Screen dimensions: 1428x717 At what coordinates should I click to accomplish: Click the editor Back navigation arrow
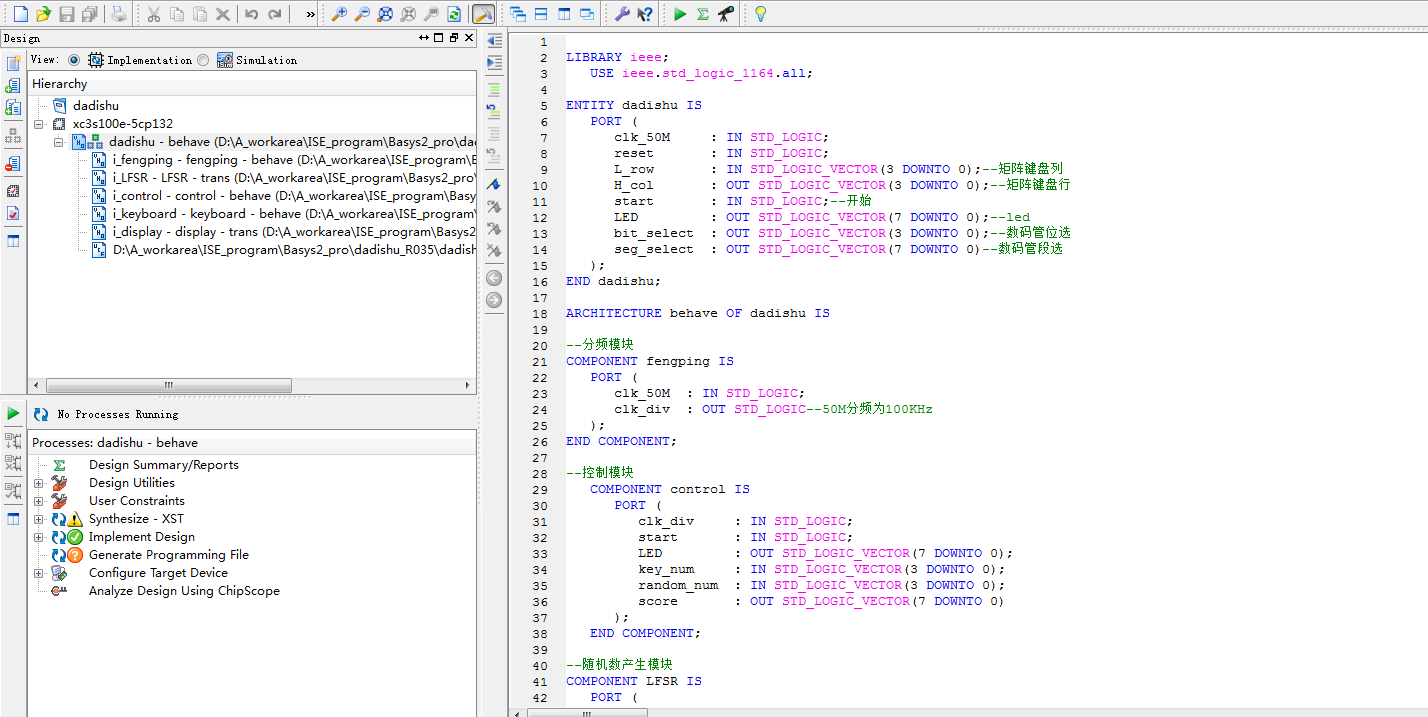(x=494, y=278)
